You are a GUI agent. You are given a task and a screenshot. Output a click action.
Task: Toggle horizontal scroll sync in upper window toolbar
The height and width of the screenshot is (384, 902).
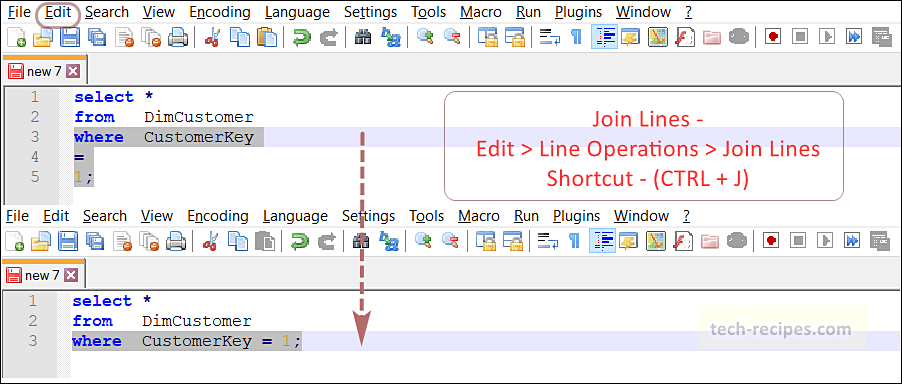tap(515, 37)
